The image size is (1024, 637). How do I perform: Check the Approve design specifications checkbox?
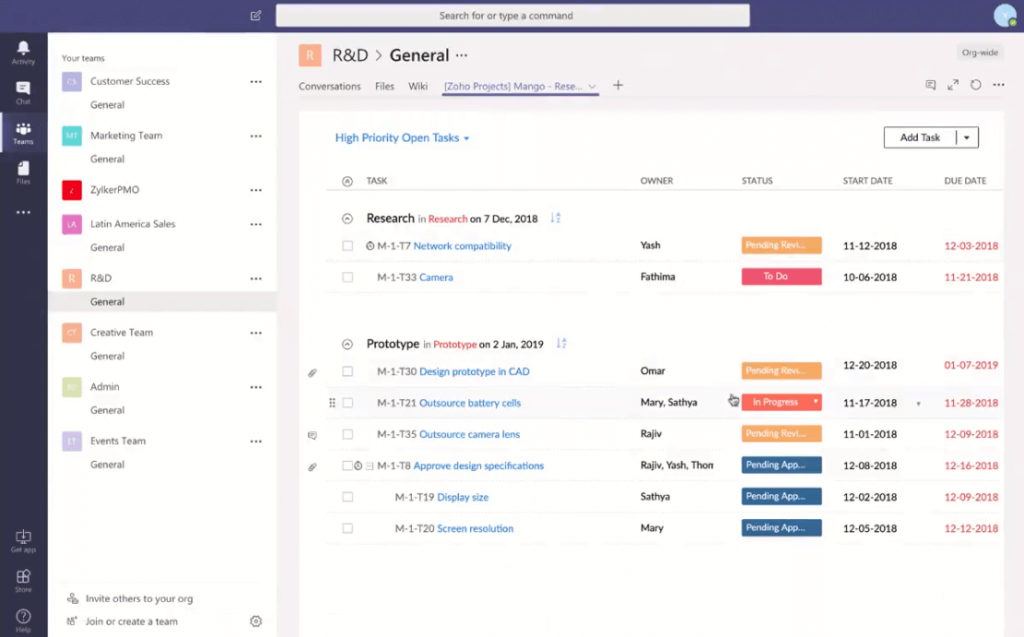[x=347, y=466]
